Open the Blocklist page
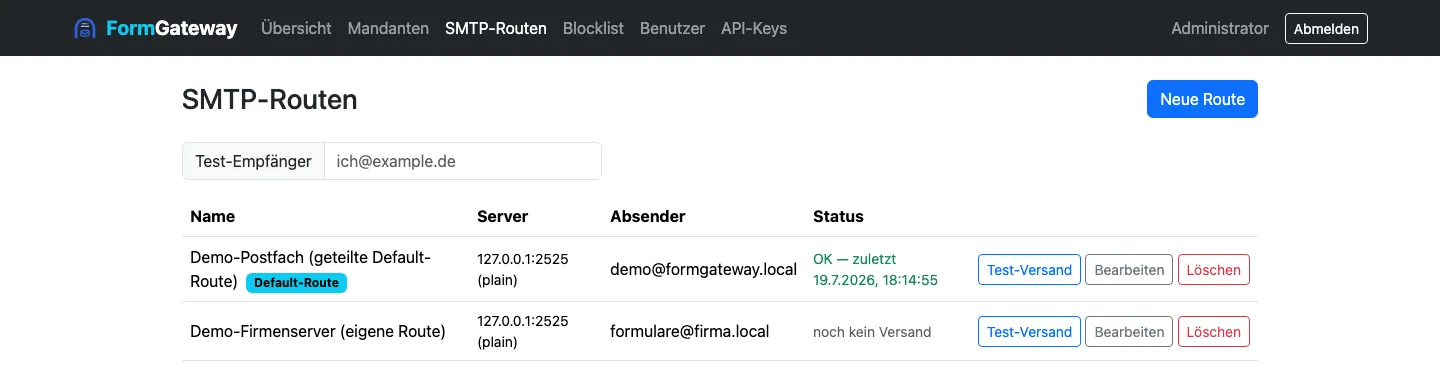1440x386 pixels. 593,28
